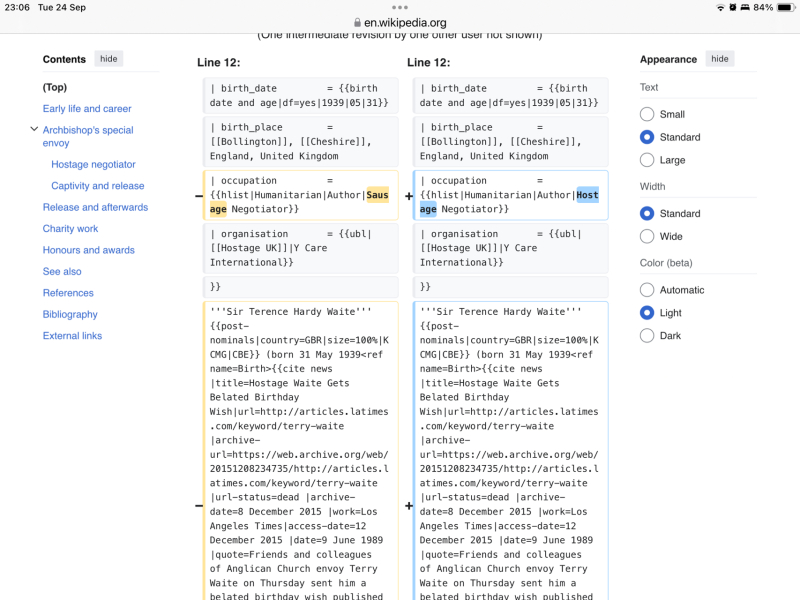
Task: Jump to Early life and career section
Action: (87, 109)
